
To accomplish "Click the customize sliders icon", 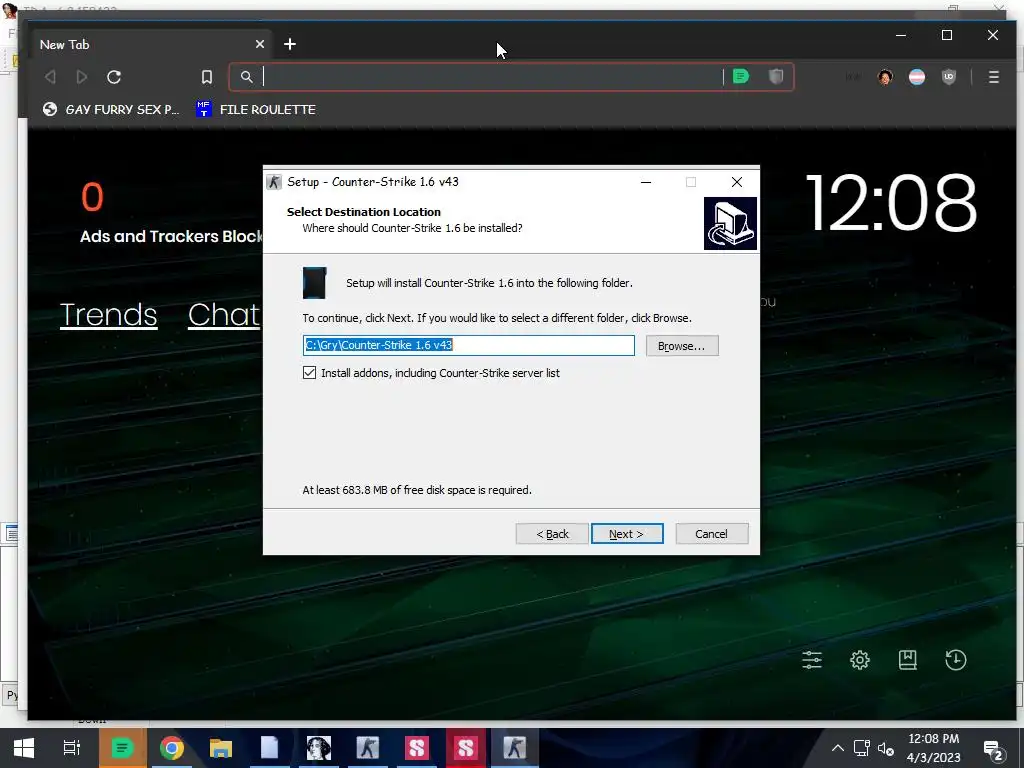I will [x=812, y=660].
